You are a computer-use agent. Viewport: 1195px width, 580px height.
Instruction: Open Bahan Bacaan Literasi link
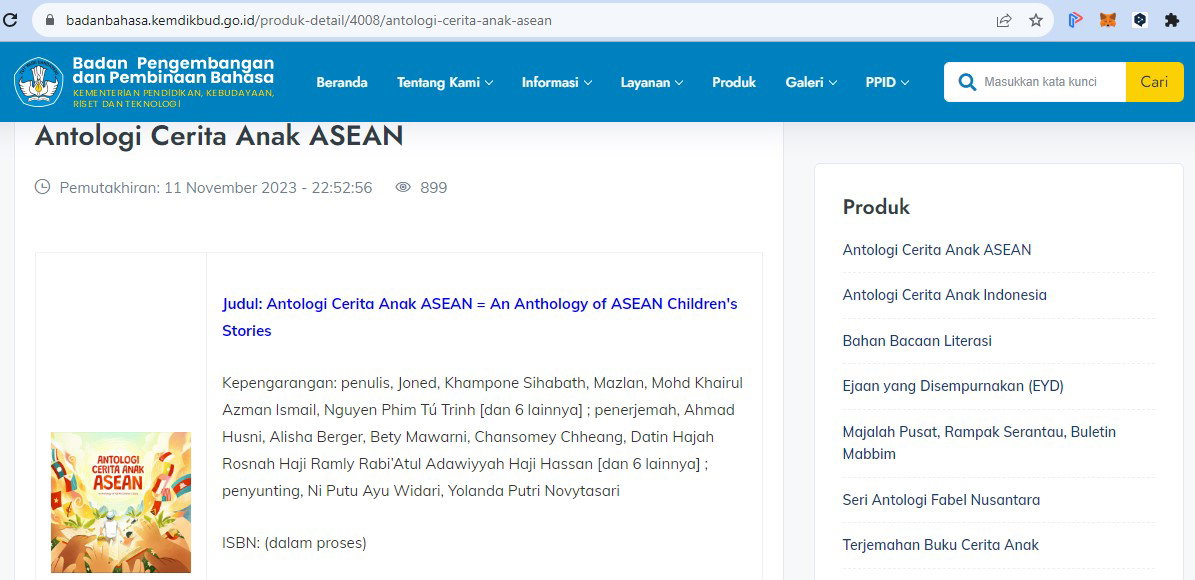coord(917,341)
